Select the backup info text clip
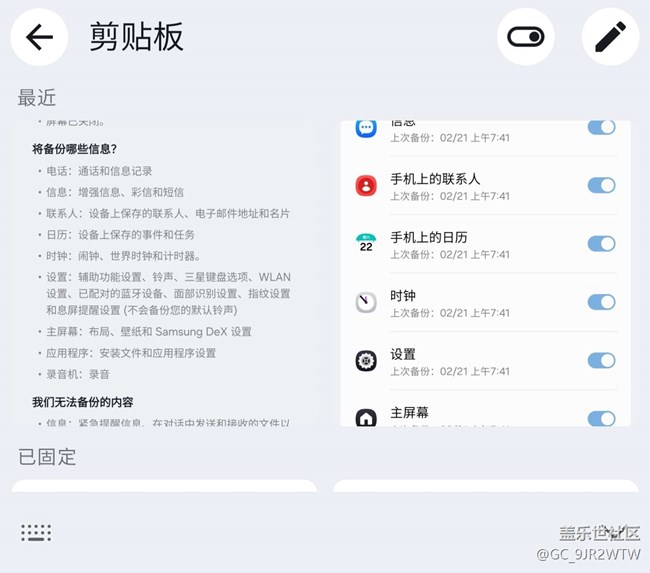The height and width of the screenshot is (573, 650). pos(163,270)
